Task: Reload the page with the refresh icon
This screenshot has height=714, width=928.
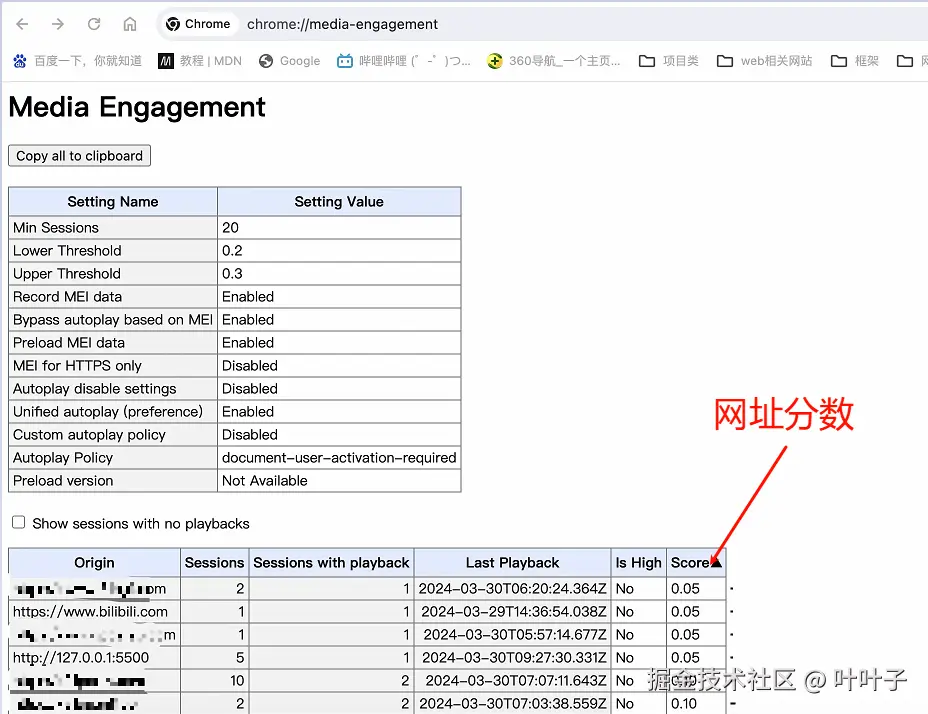Action: tap(94, 24)
